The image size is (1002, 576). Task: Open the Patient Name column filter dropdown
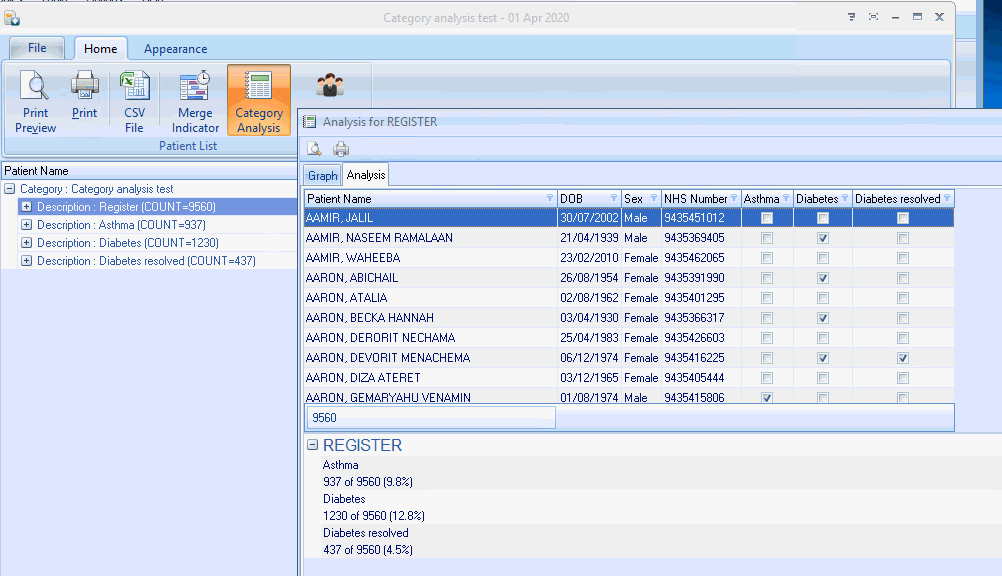pyautogui.click(x=549, y=199)
